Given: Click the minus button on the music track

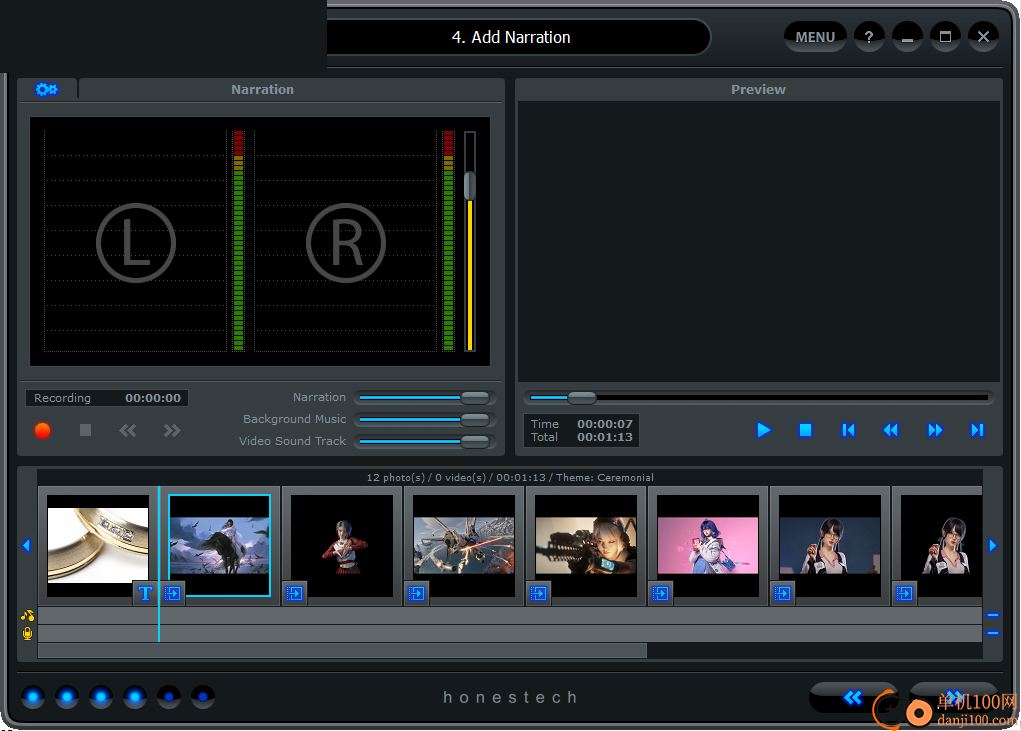Looking at the screenshot, I should coord(993,615).
